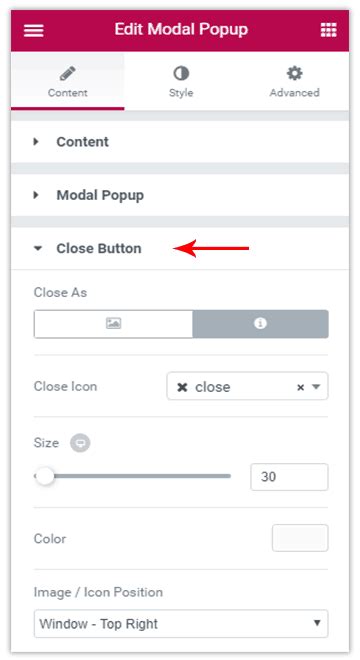Click the Size value input field
360x660 pixels.
[289, 477]
